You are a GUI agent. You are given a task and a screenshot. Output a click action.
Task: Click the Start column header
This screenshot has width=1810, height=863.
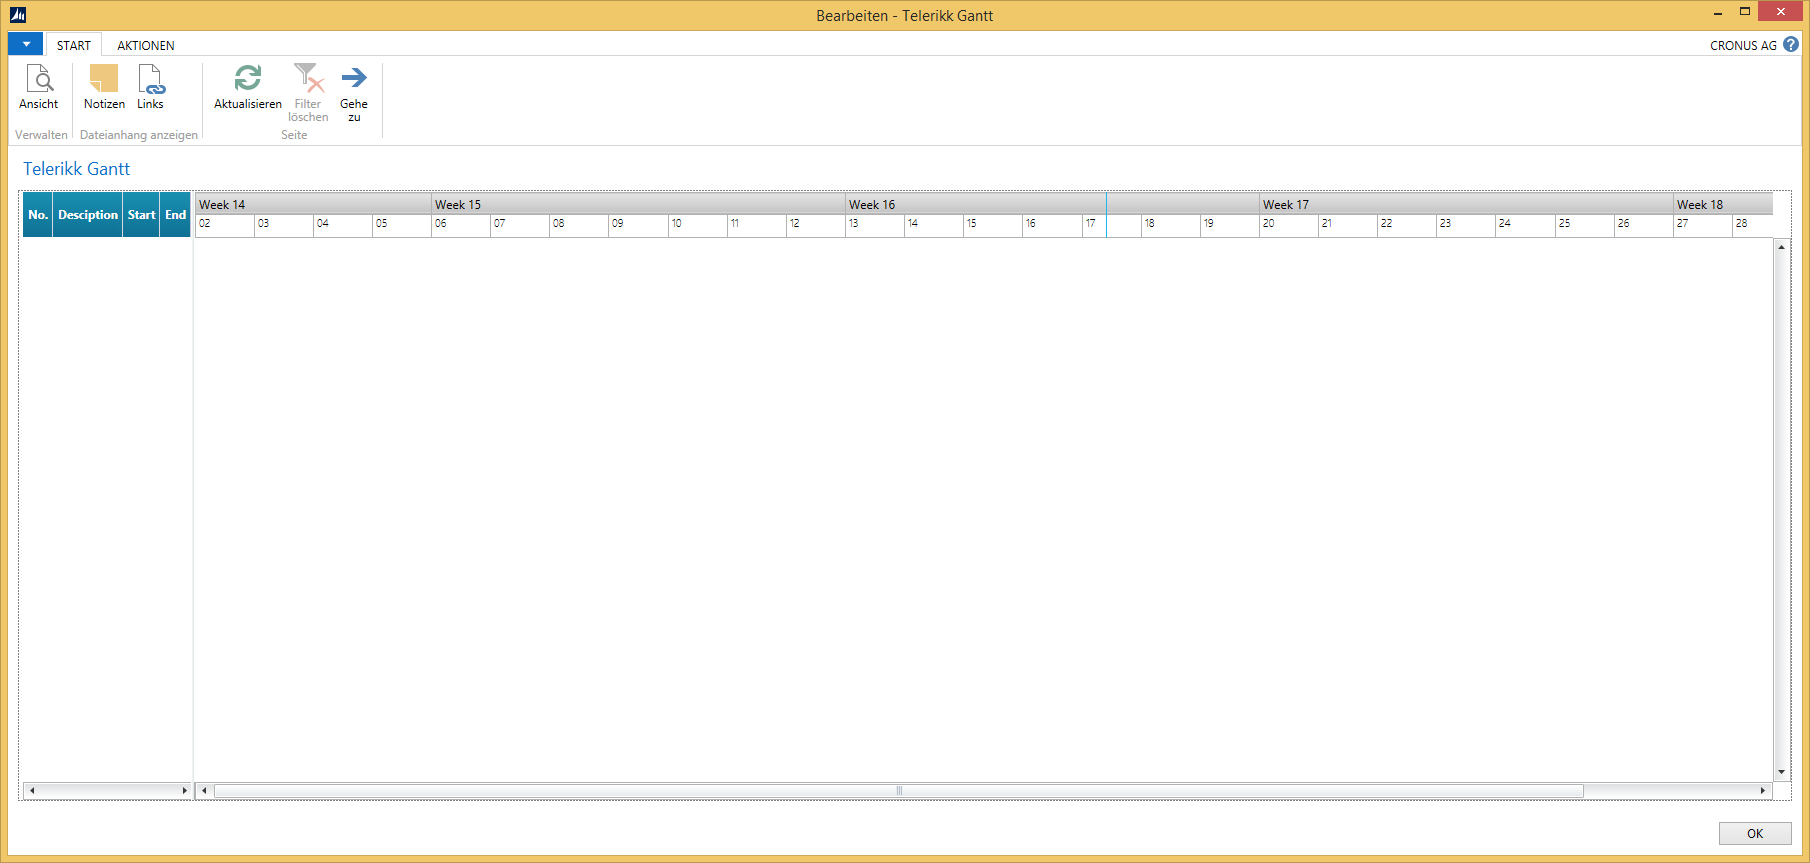click(x=142, y=215)
